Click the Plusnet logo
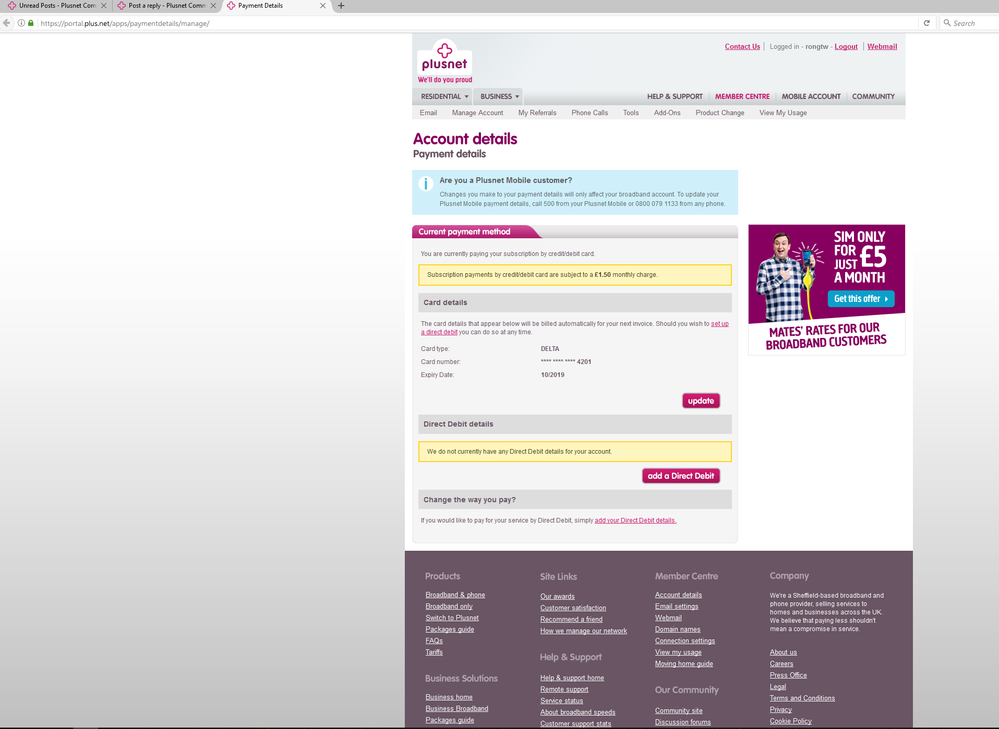The height and width of the screenshot is (729, 999). pyautogui.click(x=445, y=62)
